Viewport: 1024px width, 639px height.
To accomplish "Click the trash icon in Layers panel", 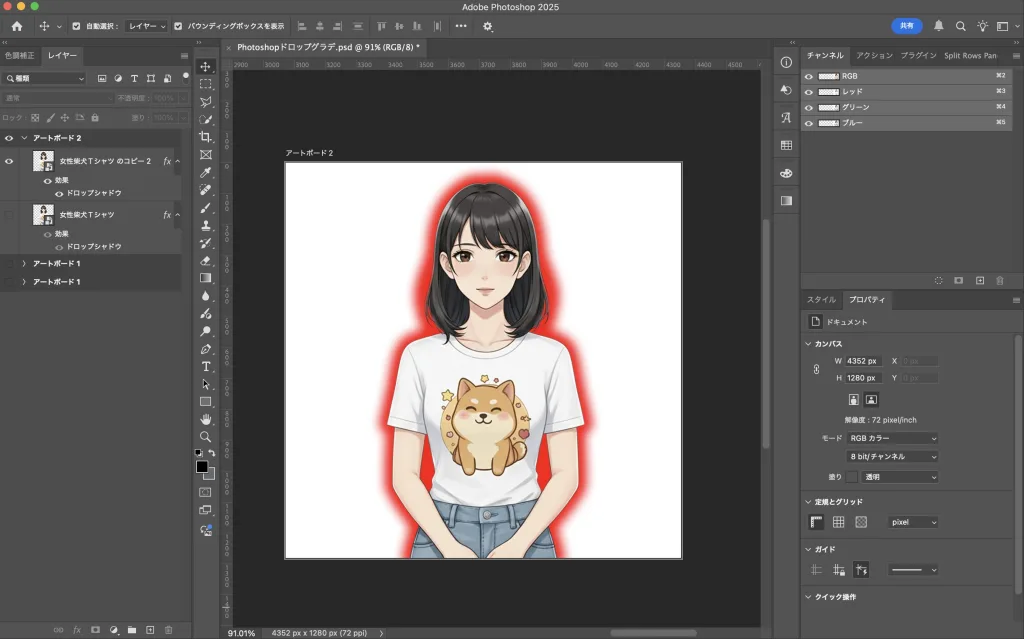I will 168,630.
